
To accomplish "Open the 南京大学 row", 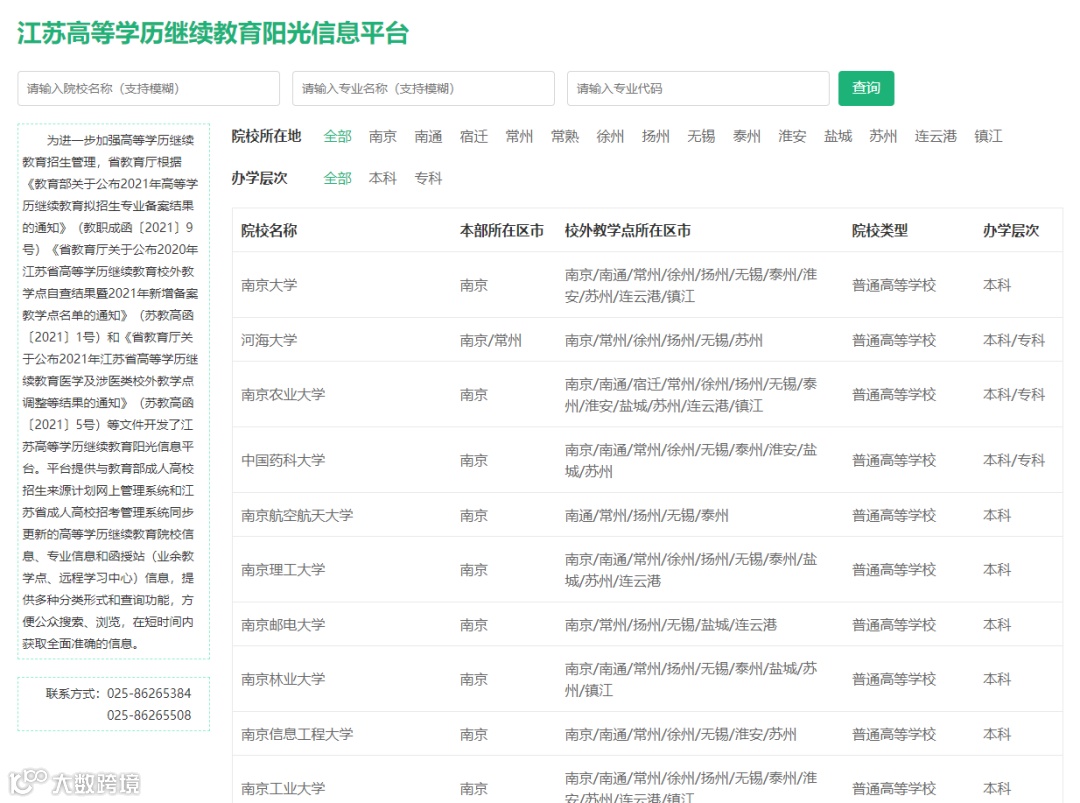I will 647,285.
